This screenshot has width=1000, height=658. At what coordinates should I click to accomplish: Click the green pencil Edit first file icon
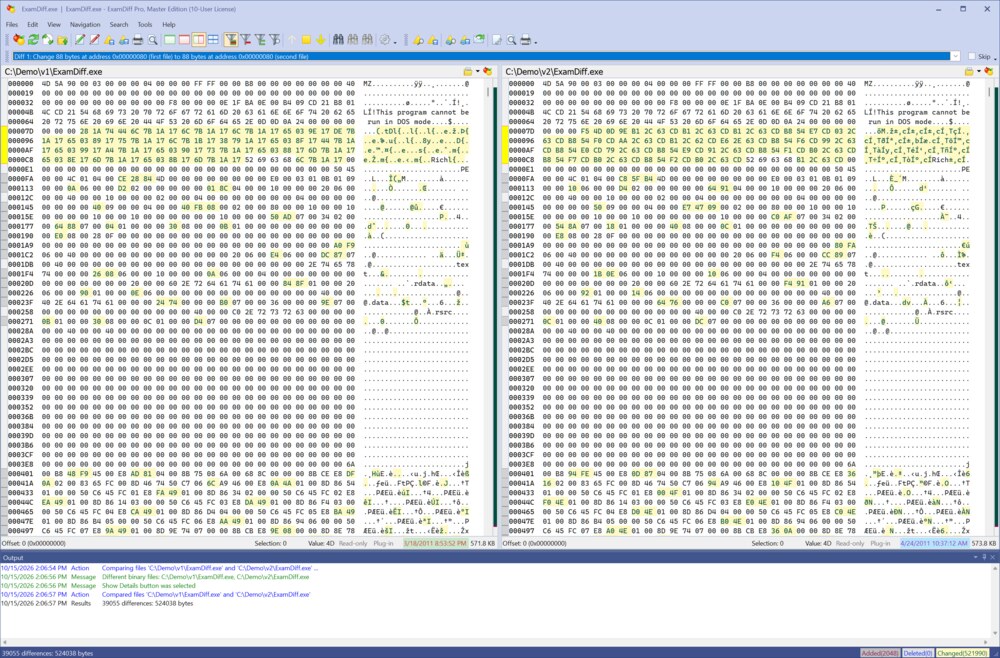pyautogui.click(x=80, y=40)
